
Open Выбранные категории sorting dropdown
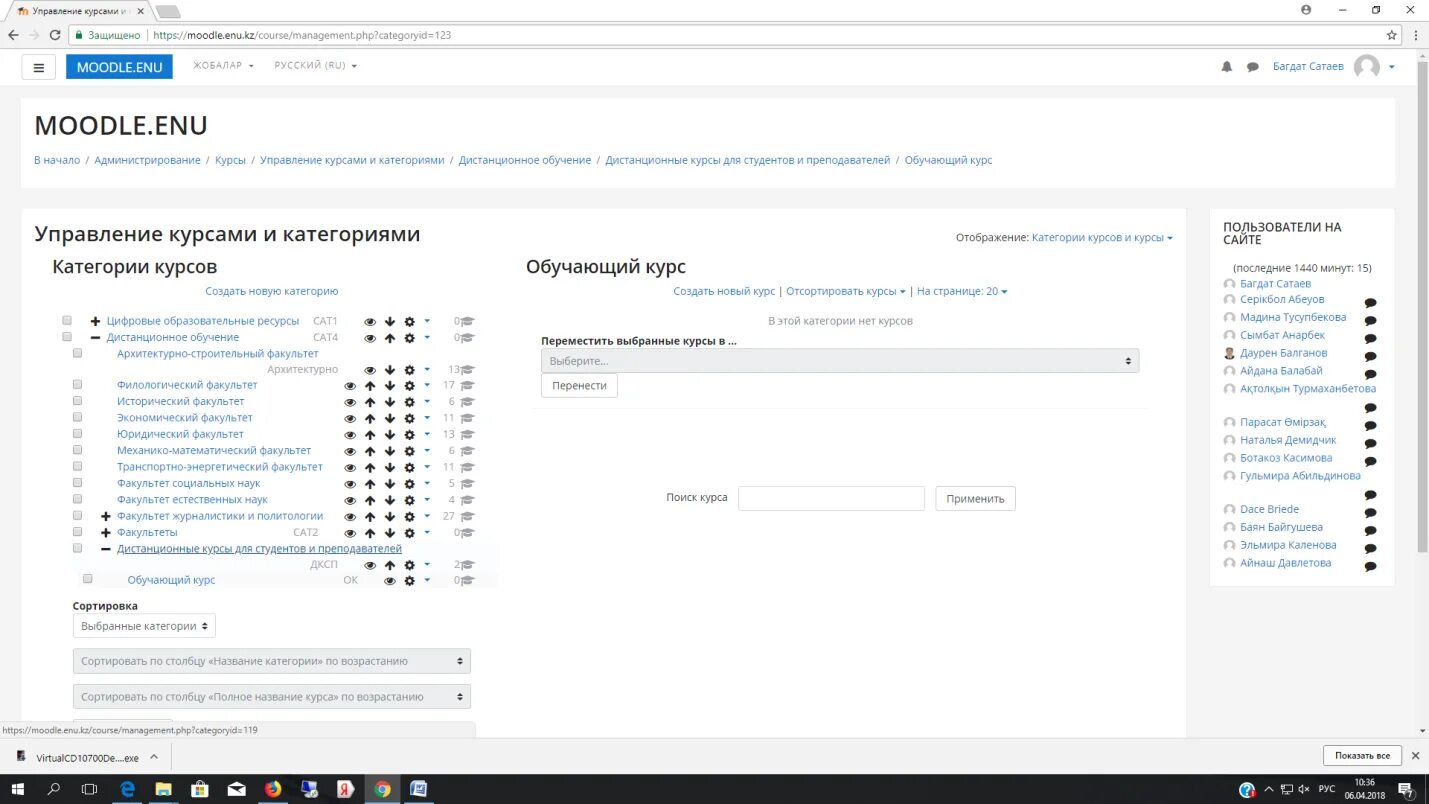144,626
